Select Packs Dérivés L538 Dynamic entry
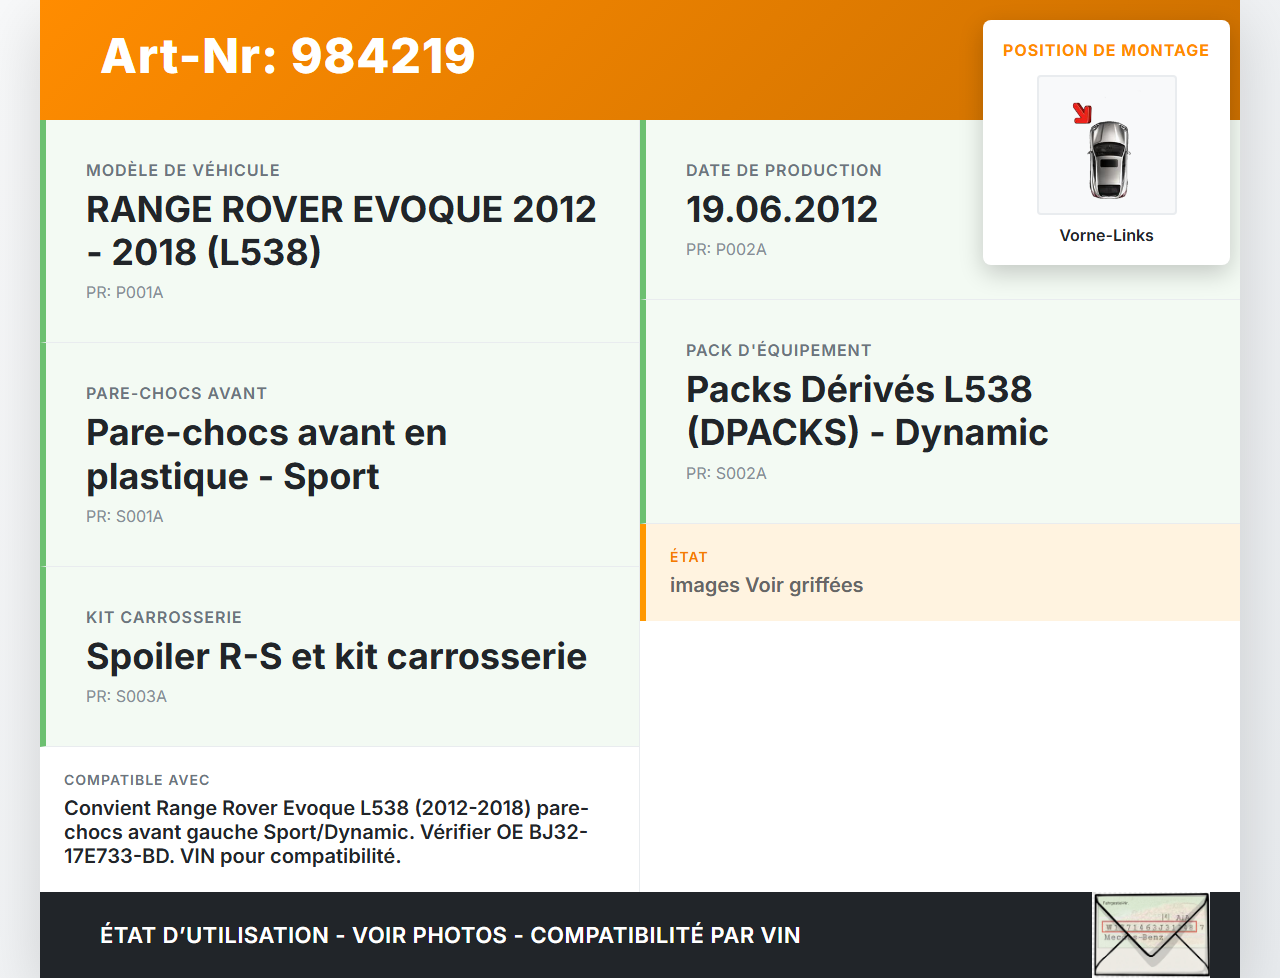1280x978 pixels. [x=866, y=410]
